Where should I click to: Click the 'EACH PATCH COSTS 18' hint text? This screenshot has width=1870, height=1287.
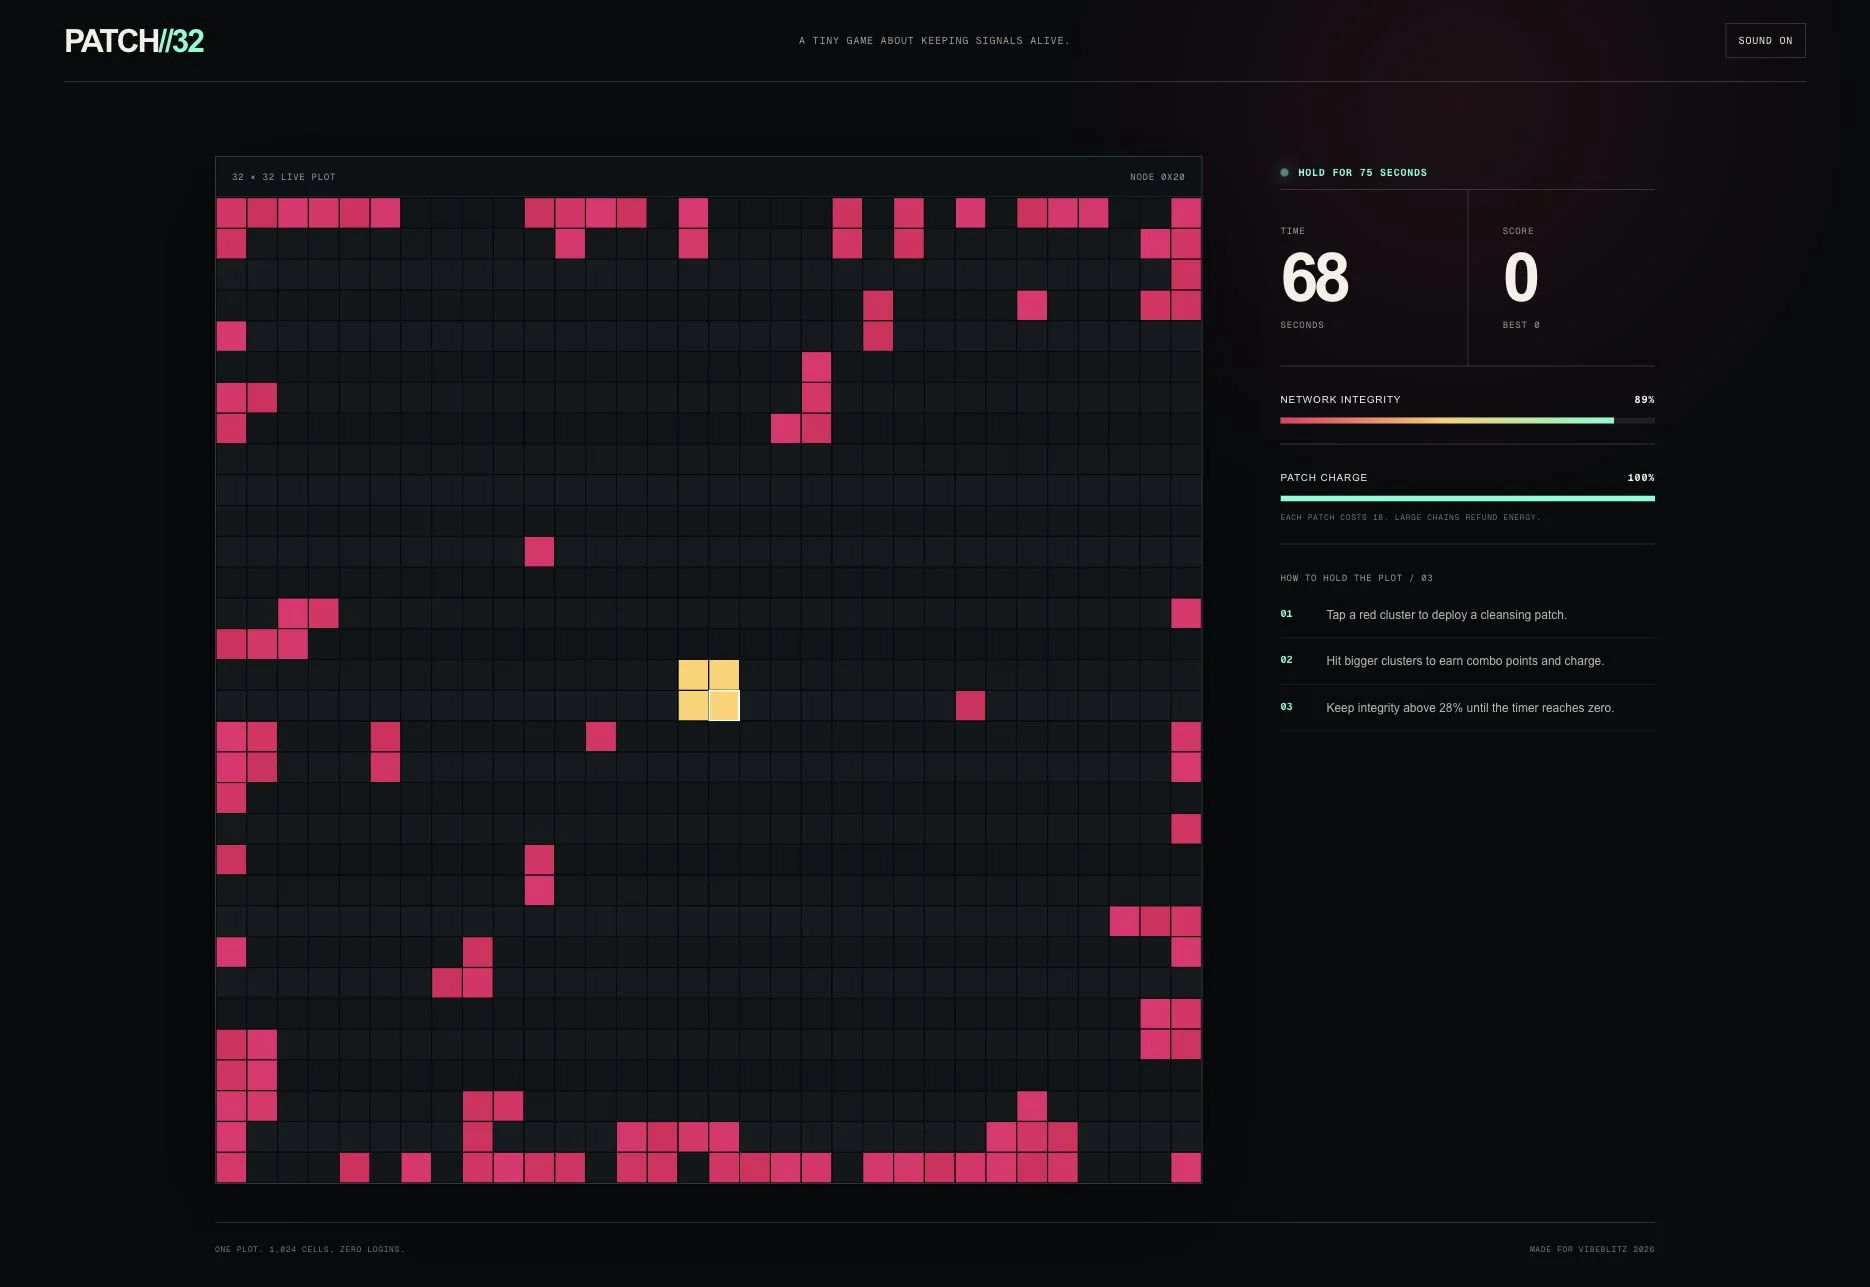tap(1410, 517)
